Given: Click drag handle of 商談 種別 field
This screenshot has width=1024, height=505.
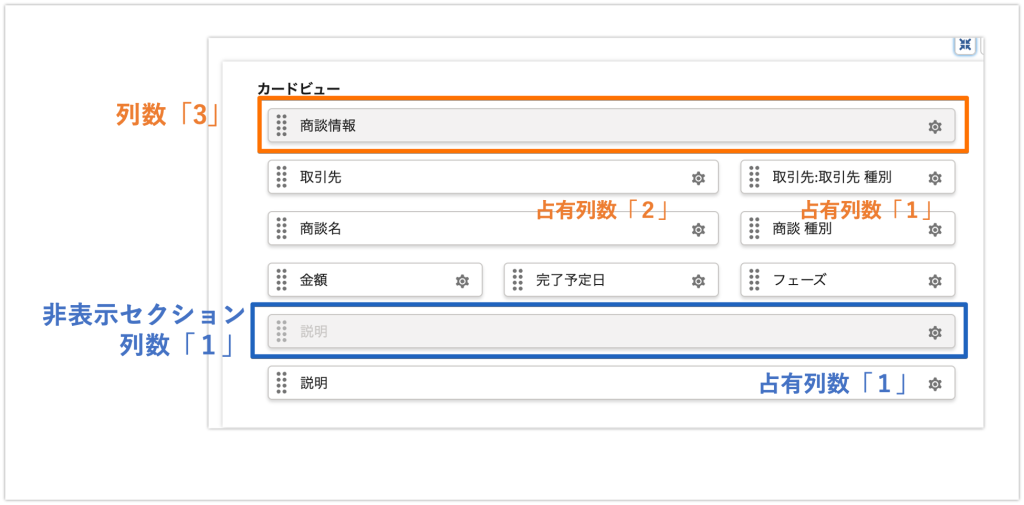Looking at the screenshot, I should [754, 229].
